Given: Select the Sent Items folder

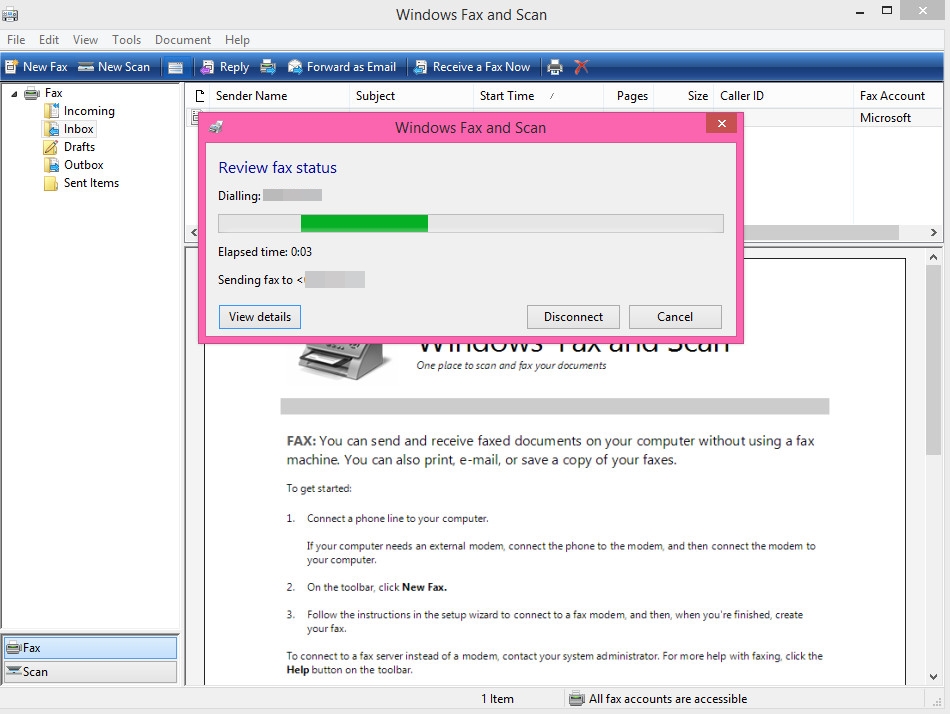Looking at the screenshot, I should tap(91, 183).
